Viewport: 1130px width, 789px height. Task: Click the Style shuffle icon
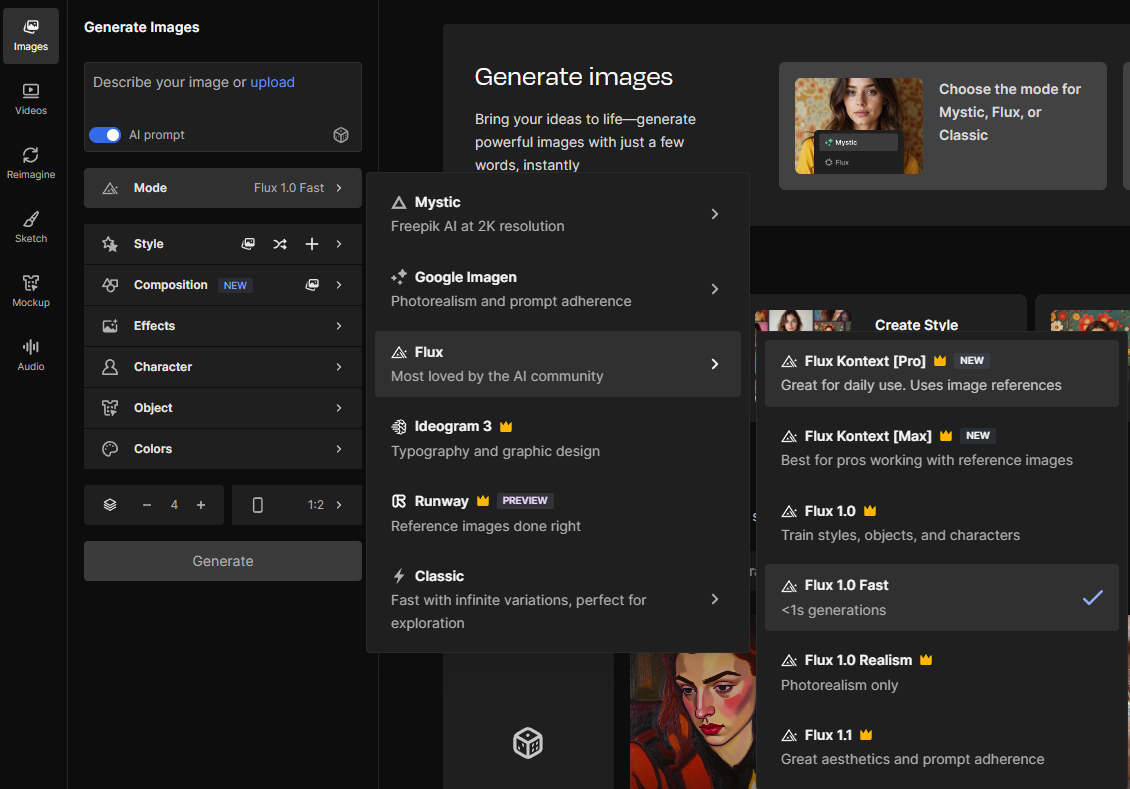click(280, 244)
